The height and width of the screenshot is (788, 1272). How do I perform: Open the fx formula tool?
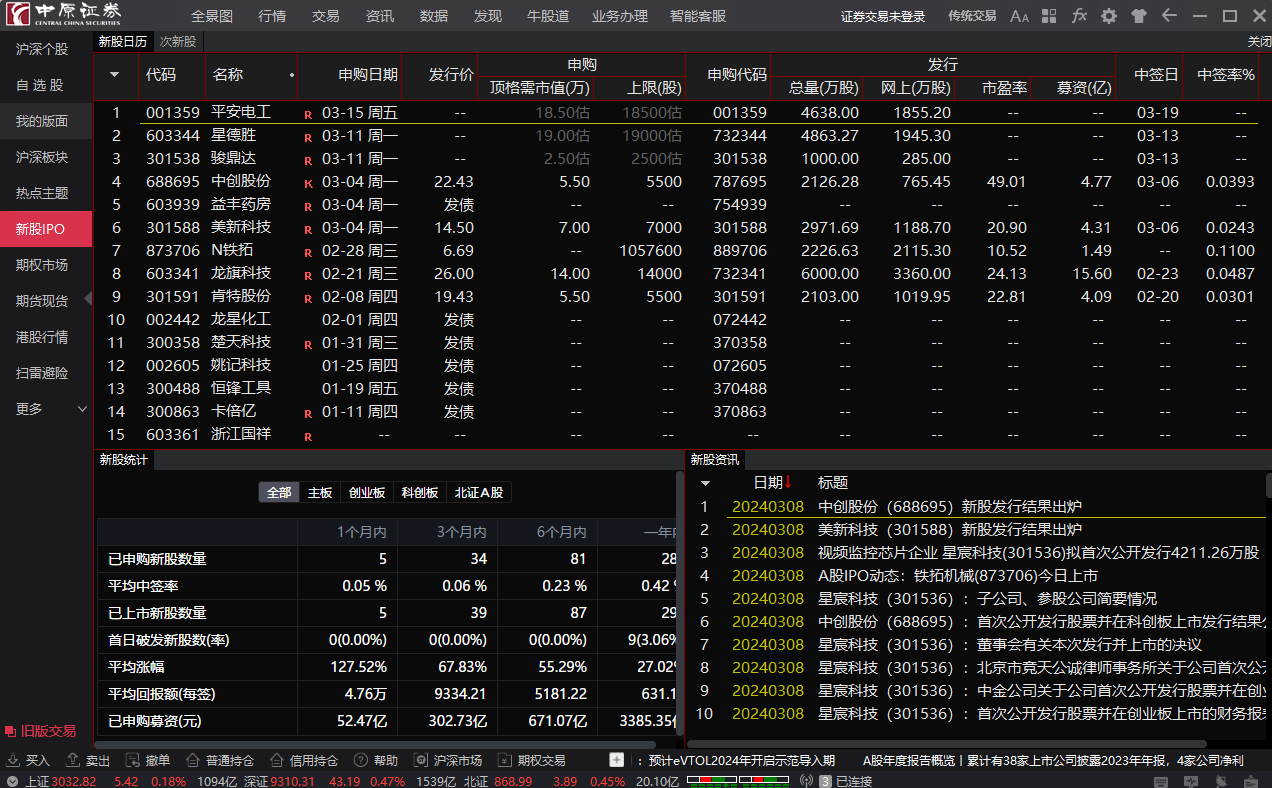1079,16
